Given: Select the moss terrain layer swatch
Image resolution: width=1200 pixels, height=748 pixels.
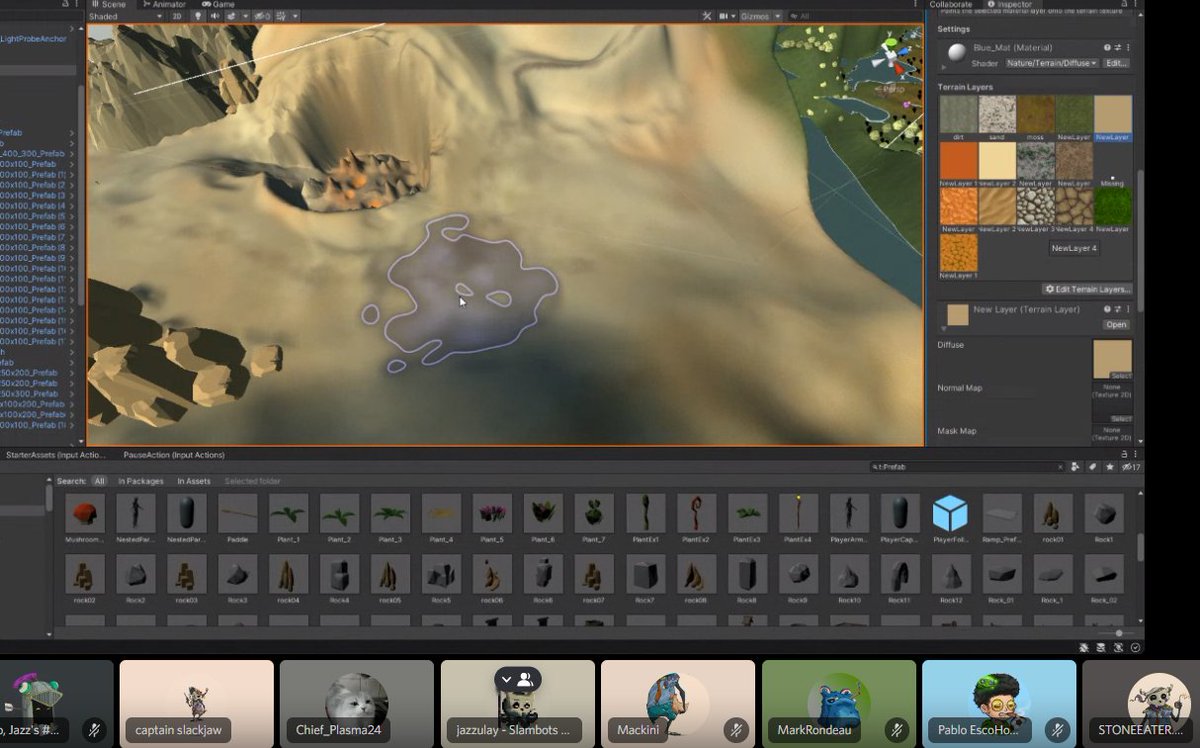Looking at the screenshot, I should [x=1035, y=114].
